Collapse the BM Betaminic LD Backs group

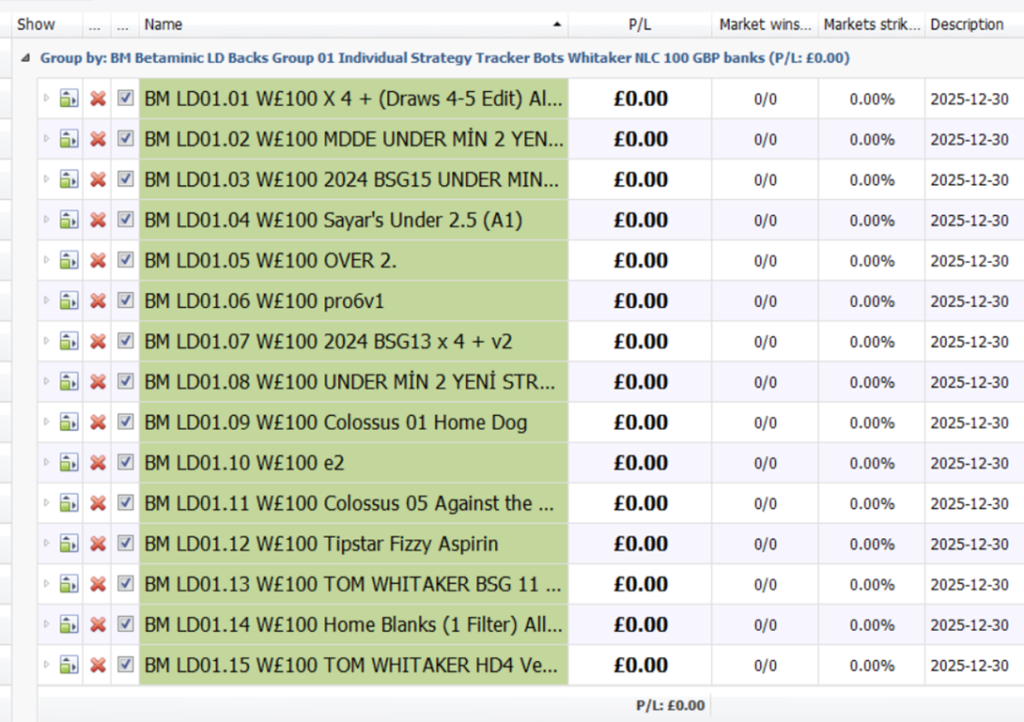26,58
